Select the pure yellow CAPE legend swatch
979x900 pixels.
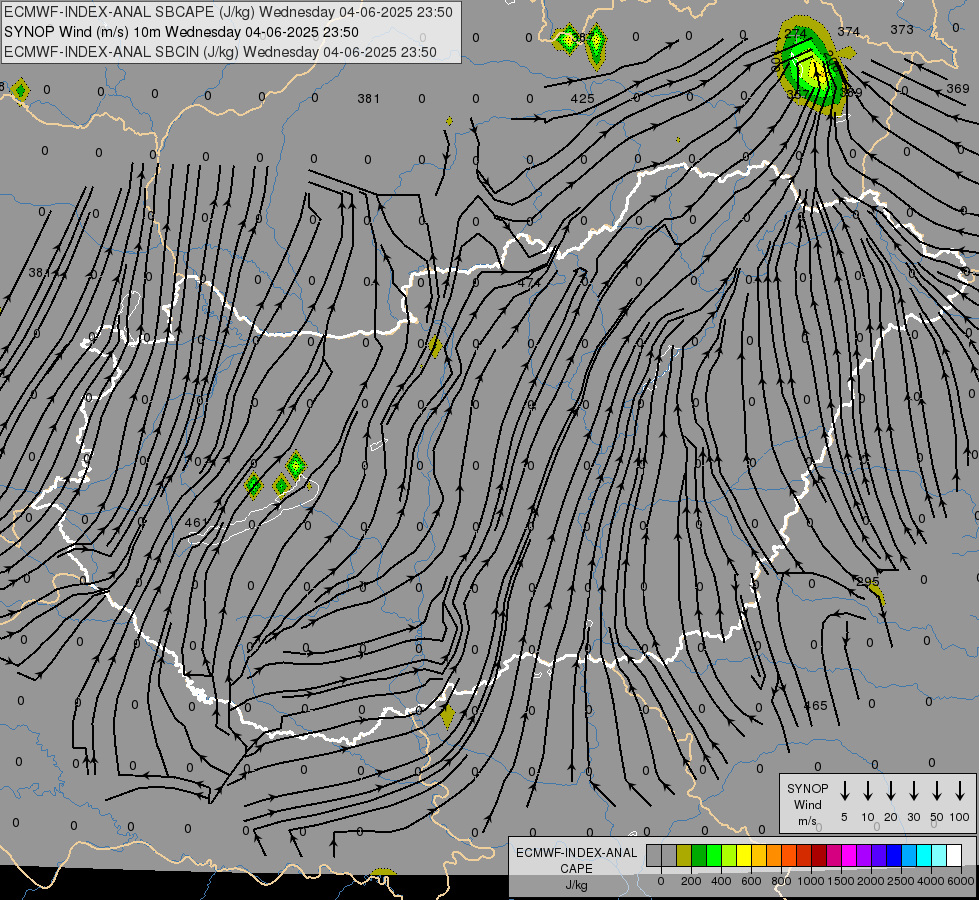(744, 855)
